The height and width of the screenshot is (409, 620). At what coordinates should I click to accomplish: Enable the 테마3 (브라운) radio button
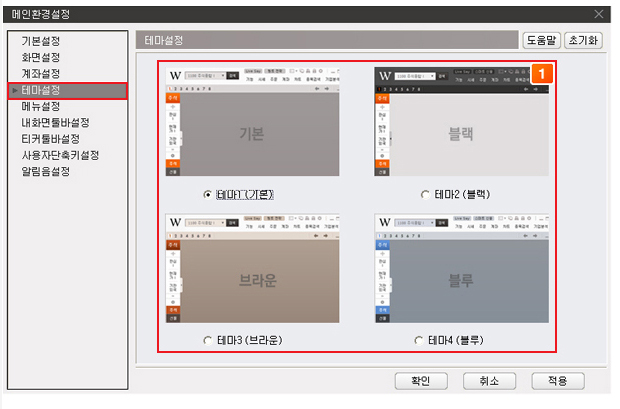coord(207,340)
